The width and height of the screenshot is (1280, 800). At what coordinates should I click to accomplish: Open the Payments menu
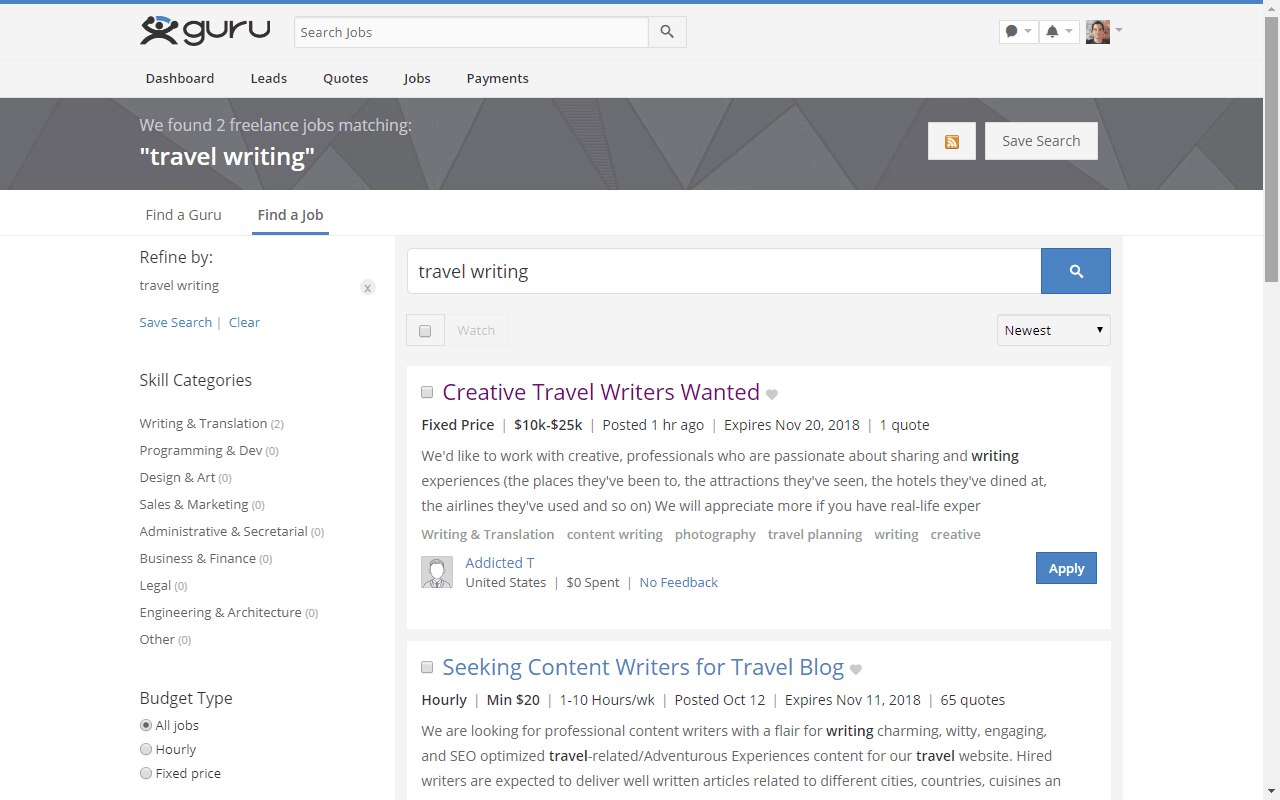(x=497, y=78)
